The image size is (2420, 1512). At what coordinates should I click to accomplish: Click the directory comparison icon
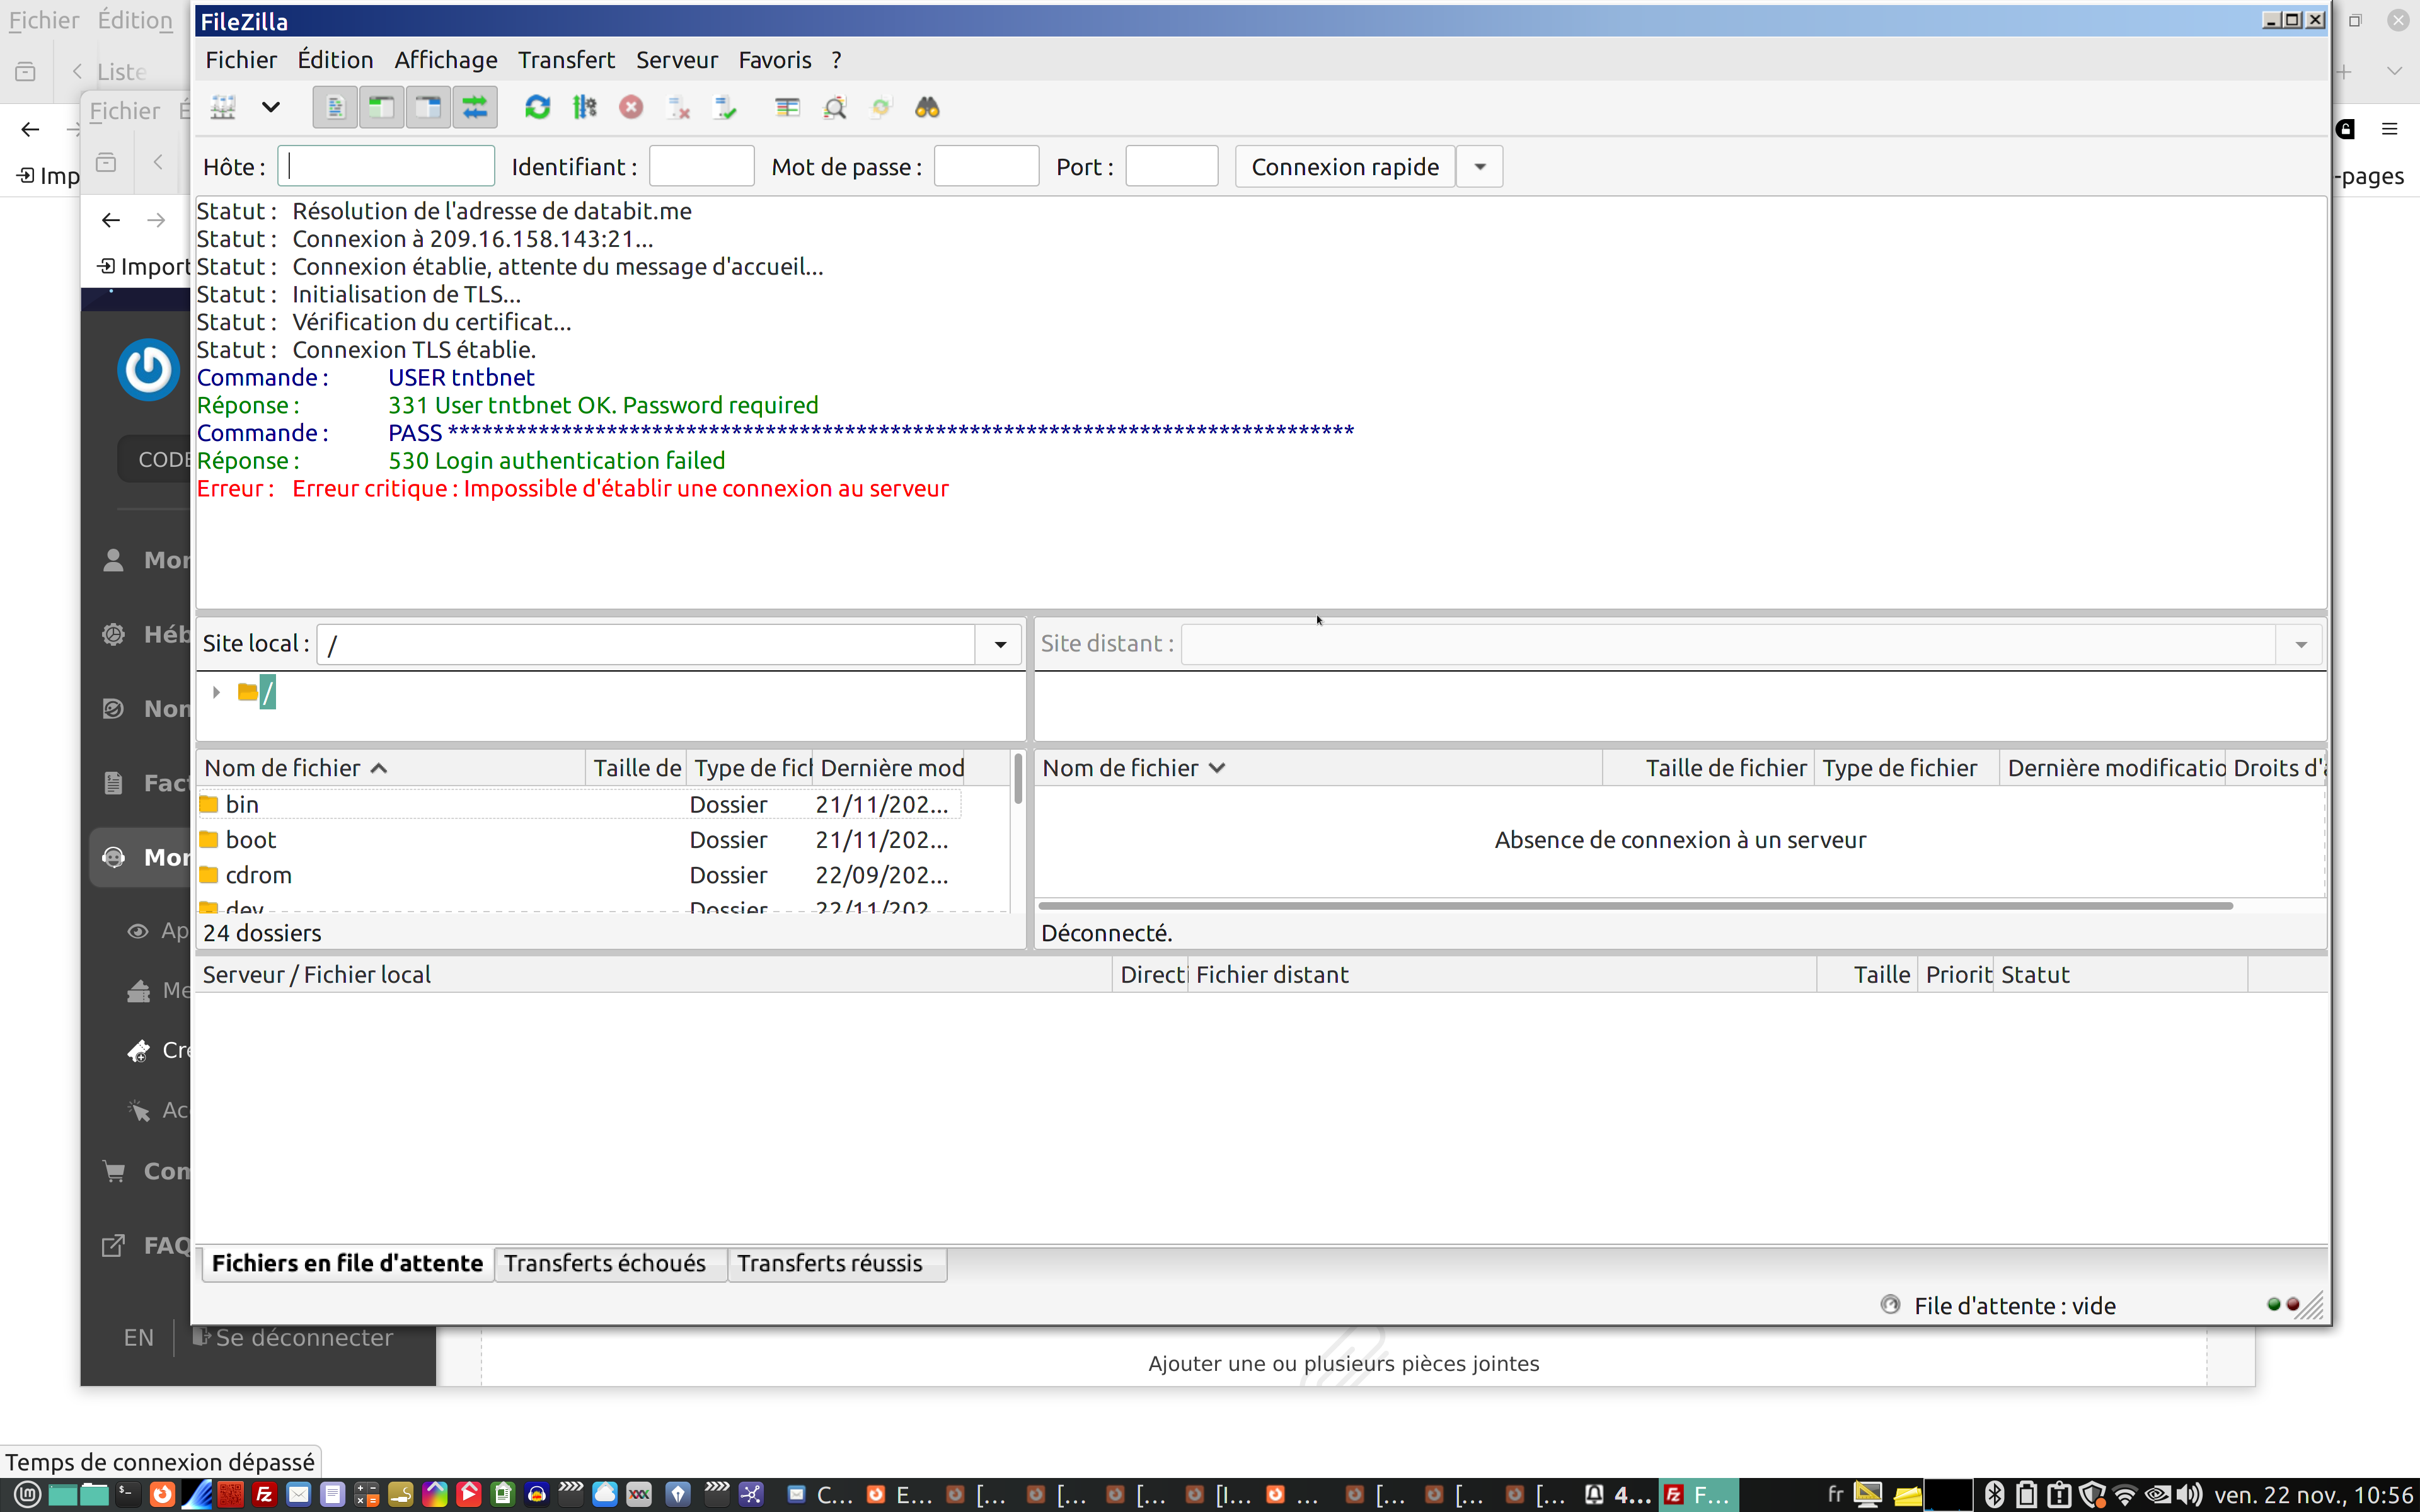tap(834, 107)
